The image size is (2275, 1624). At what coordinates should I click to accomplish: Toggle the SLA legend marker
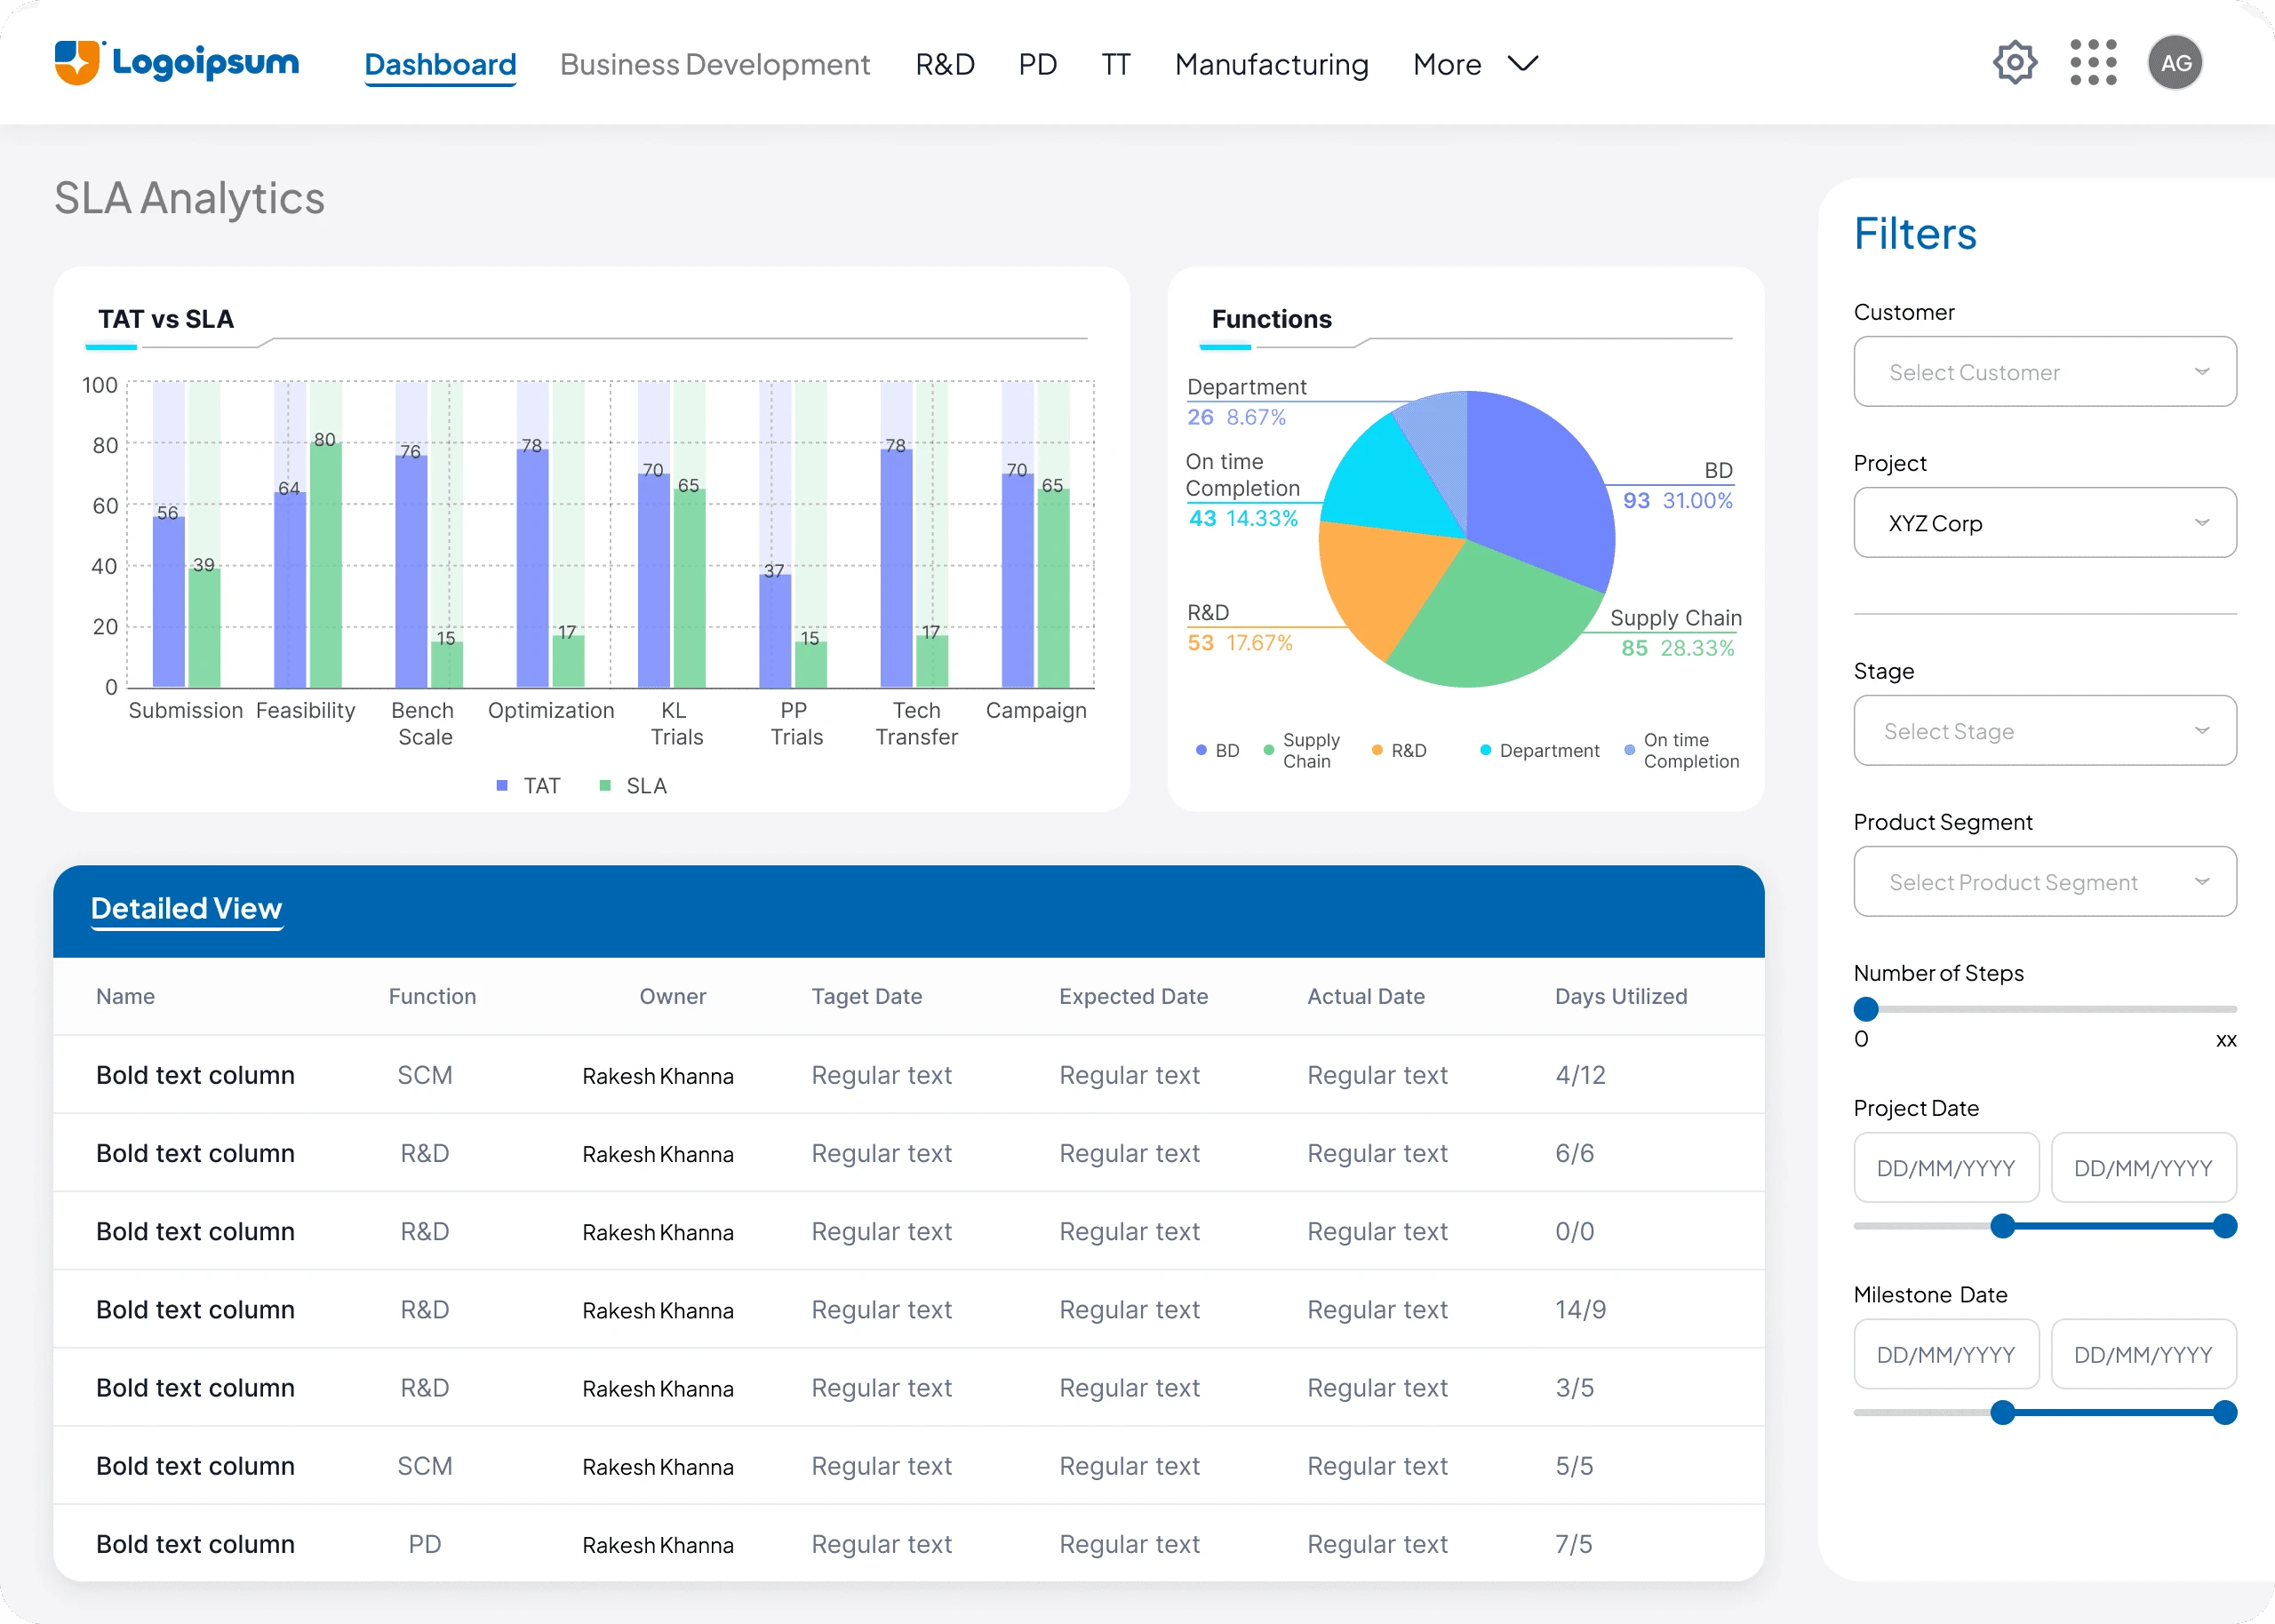coord(605,786)
